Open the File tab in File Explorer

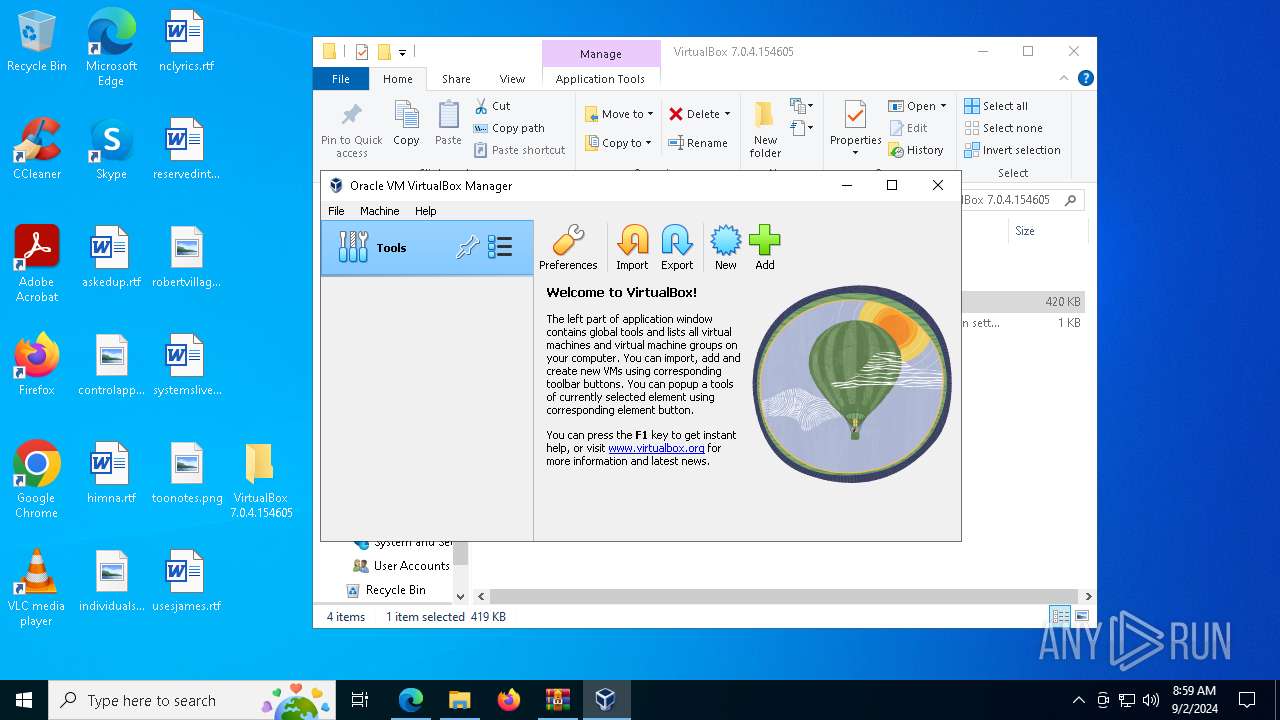pos(341,79)
